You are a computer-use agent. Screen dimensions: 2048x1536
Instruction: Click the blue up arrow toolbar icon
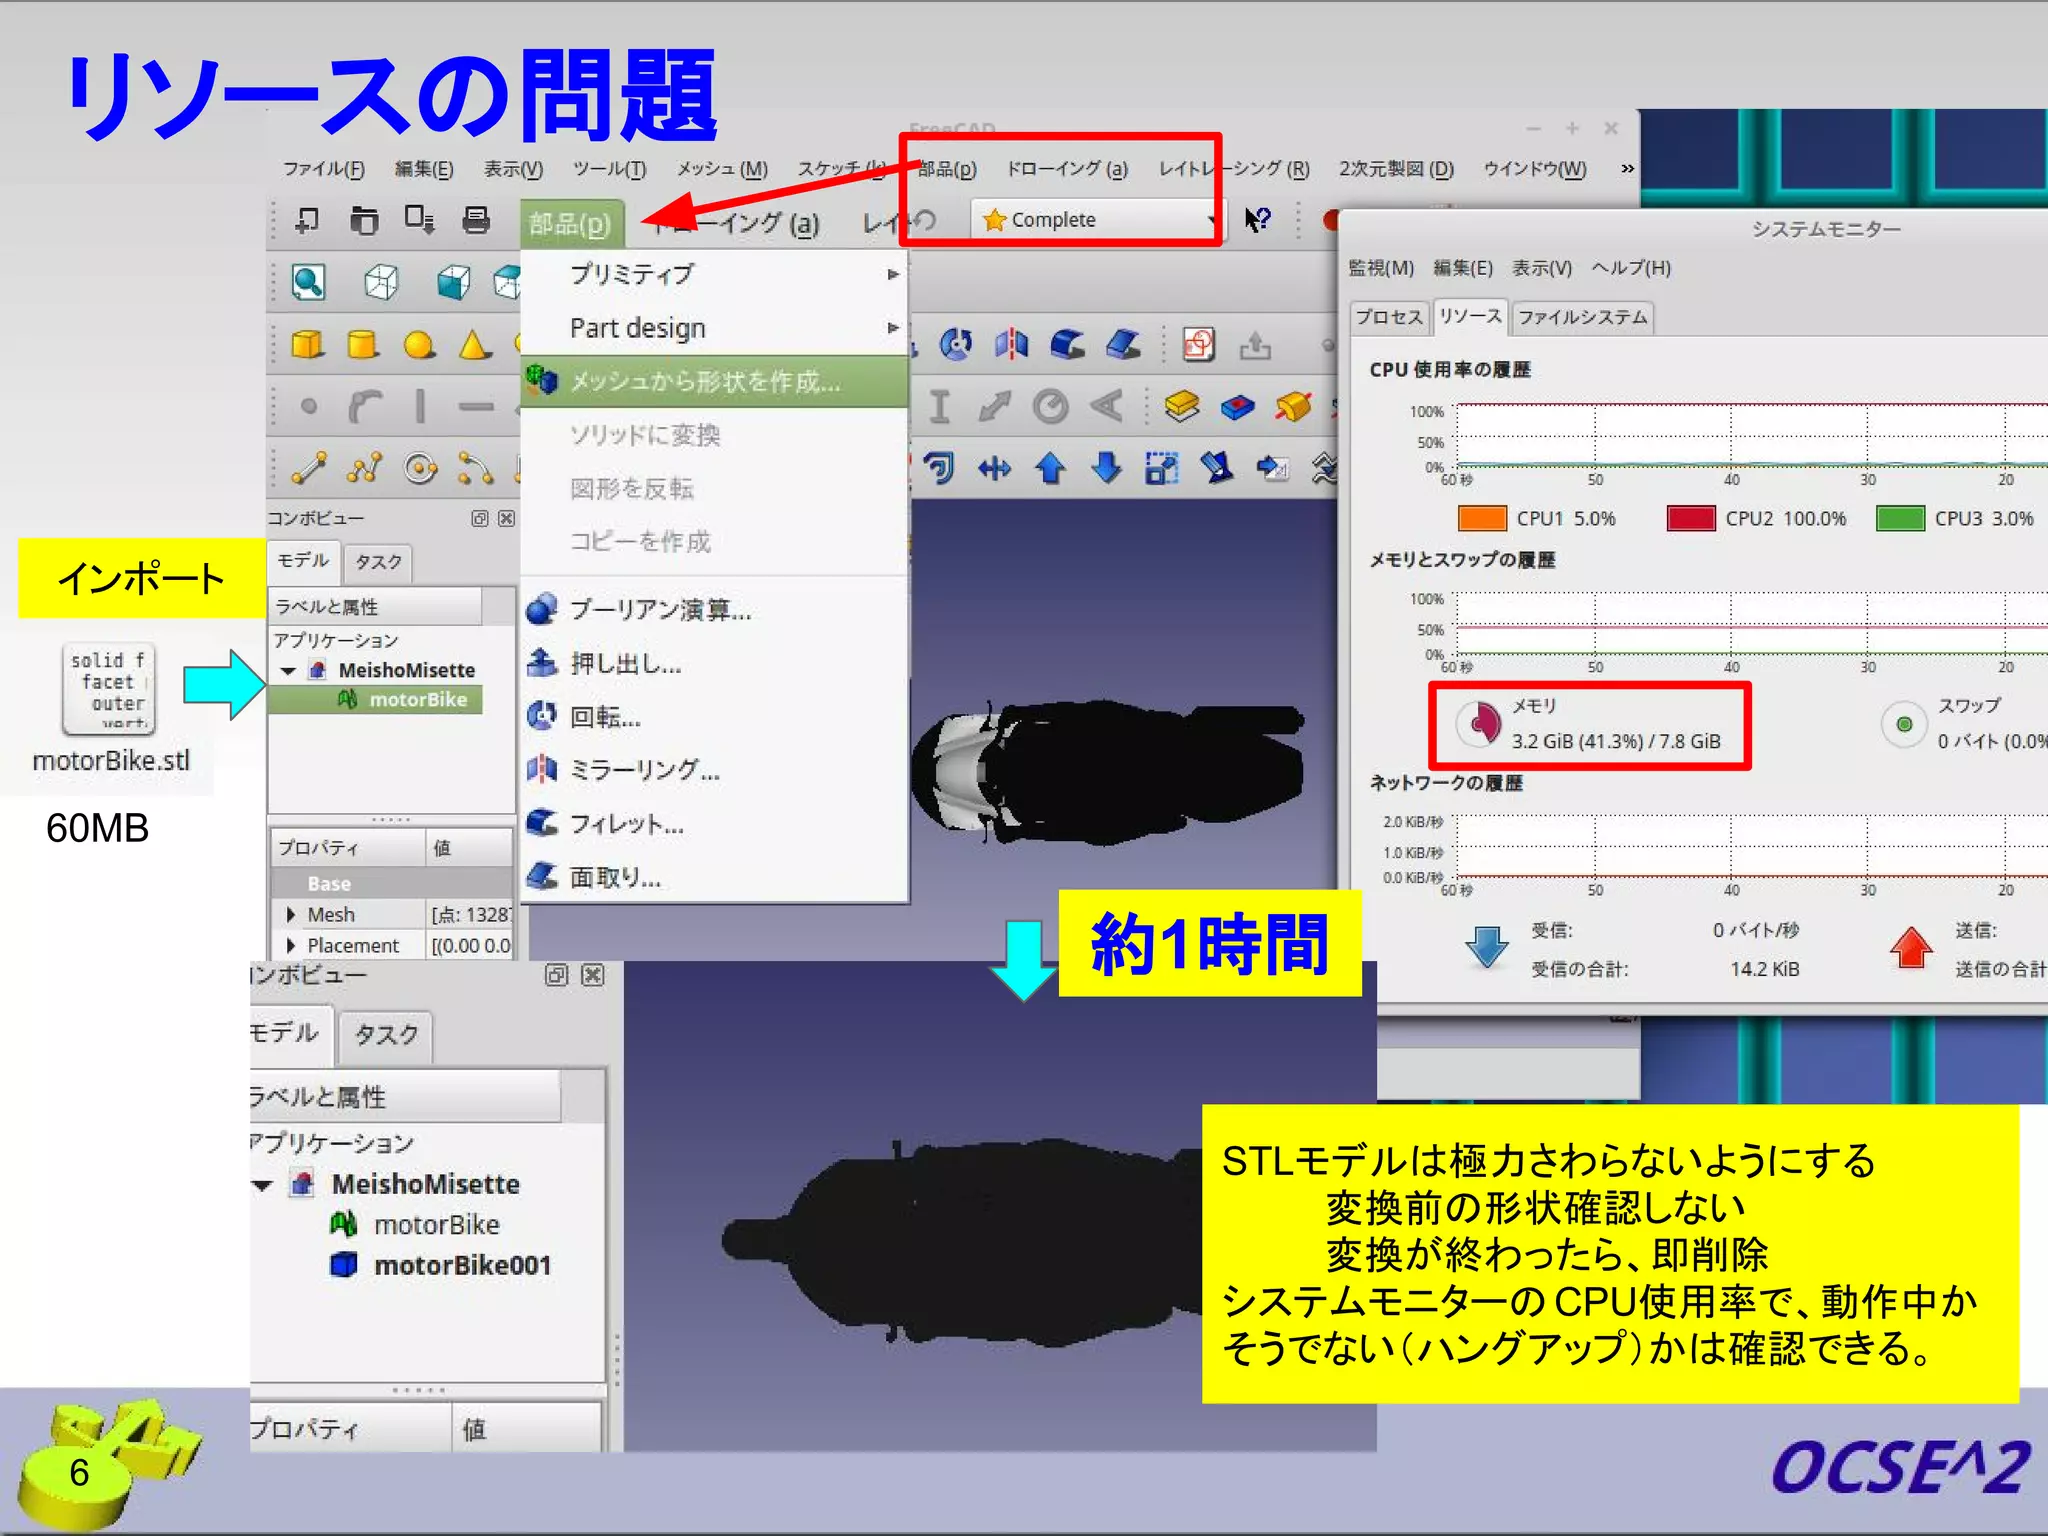click(x=1050, y=468)
